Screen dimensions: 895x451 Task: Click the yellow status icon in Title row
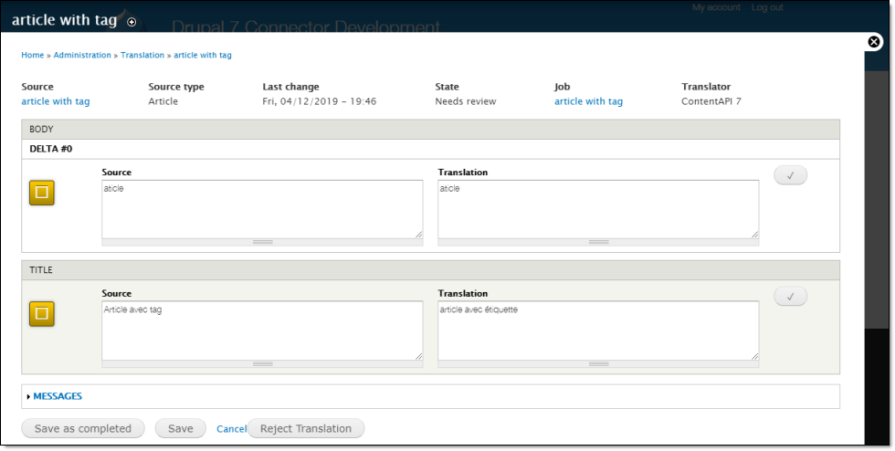point(42,314)
